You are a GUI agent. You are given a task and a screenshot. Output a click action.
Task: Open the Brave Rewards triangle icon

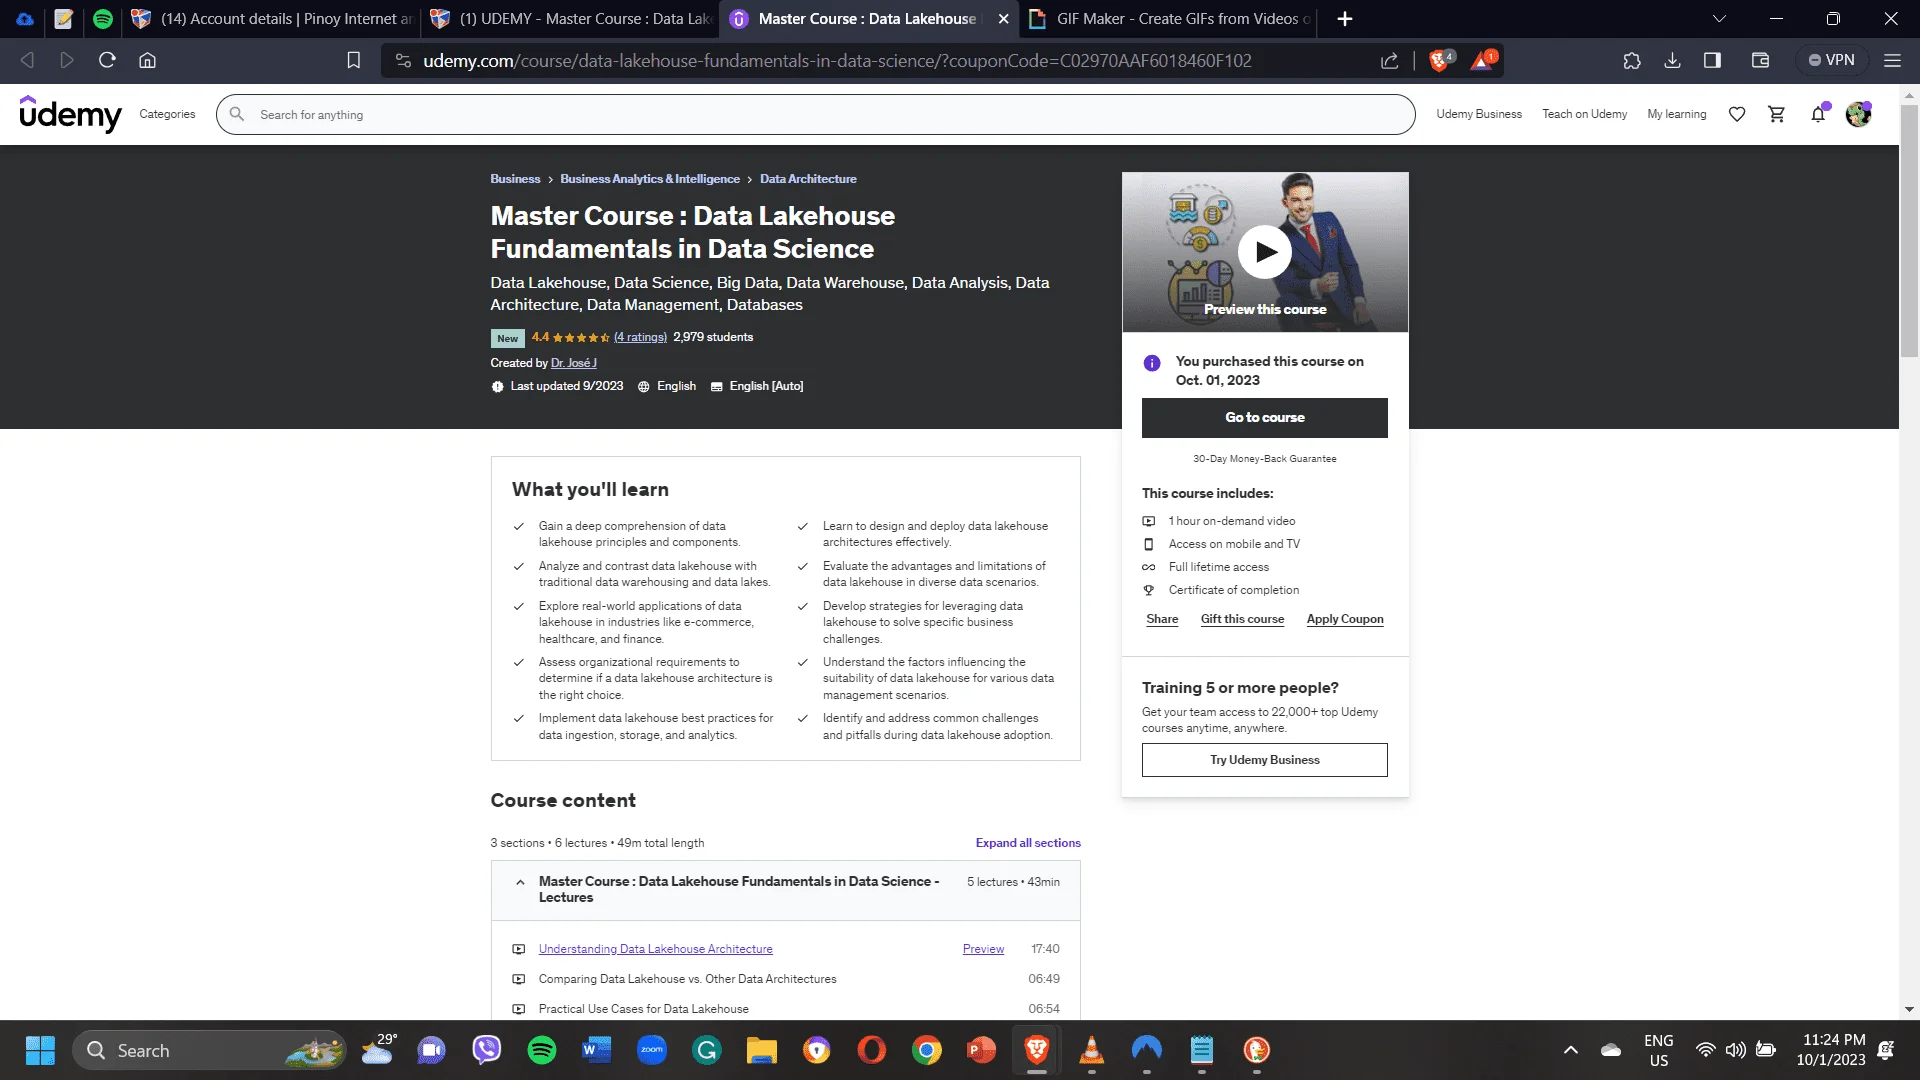tap(1482, 60)
